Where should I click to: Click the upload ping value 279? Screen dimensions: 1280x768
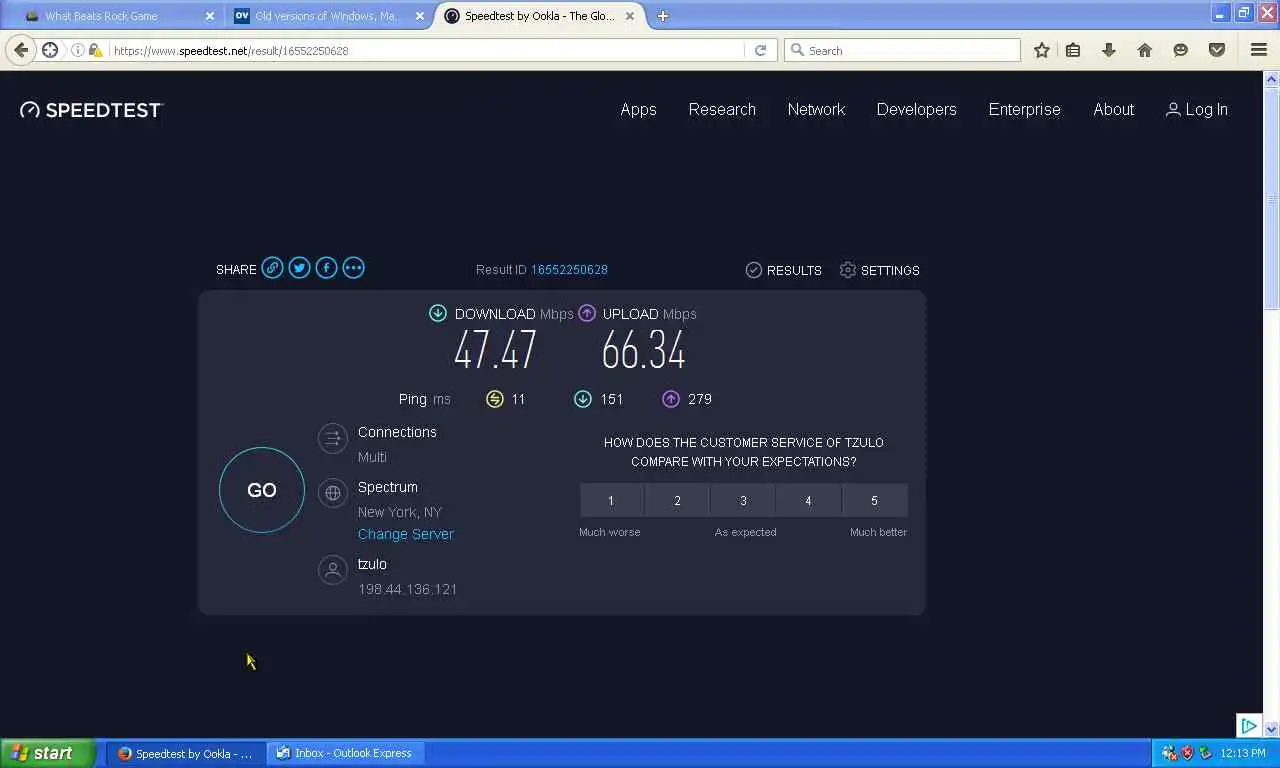(700, 399)
